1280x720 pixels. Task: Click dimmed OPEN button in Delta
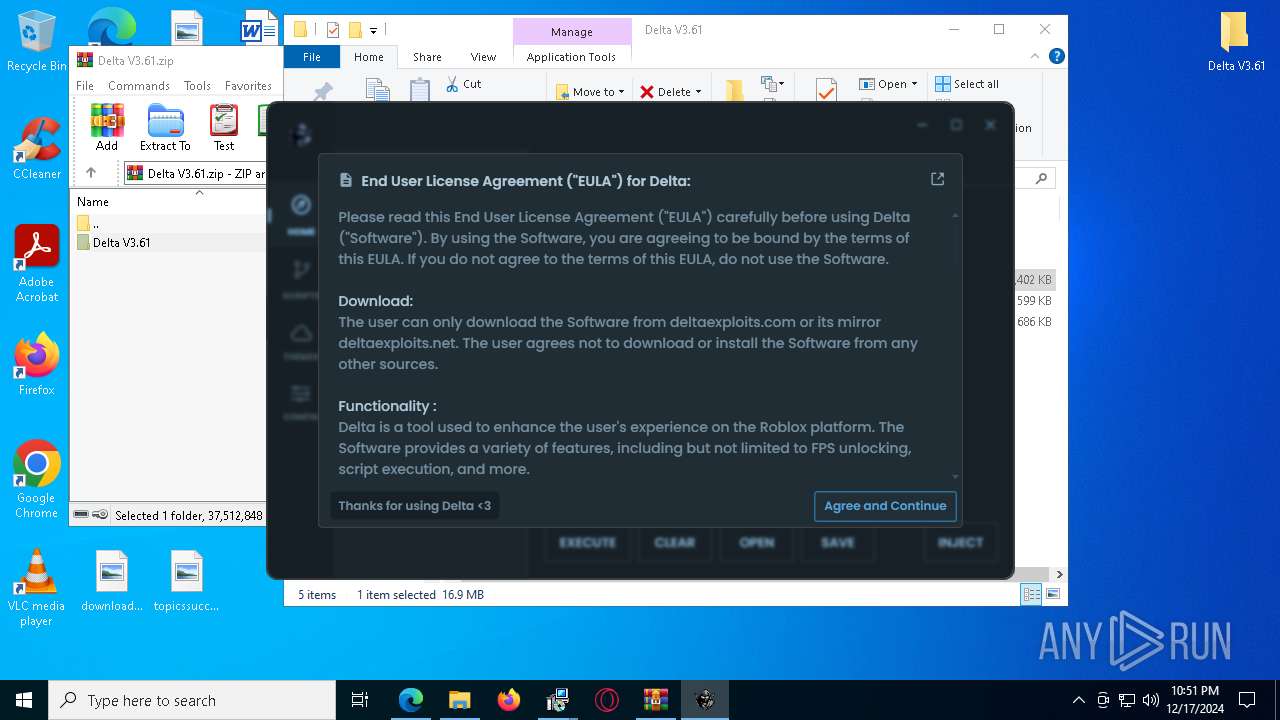757,542
